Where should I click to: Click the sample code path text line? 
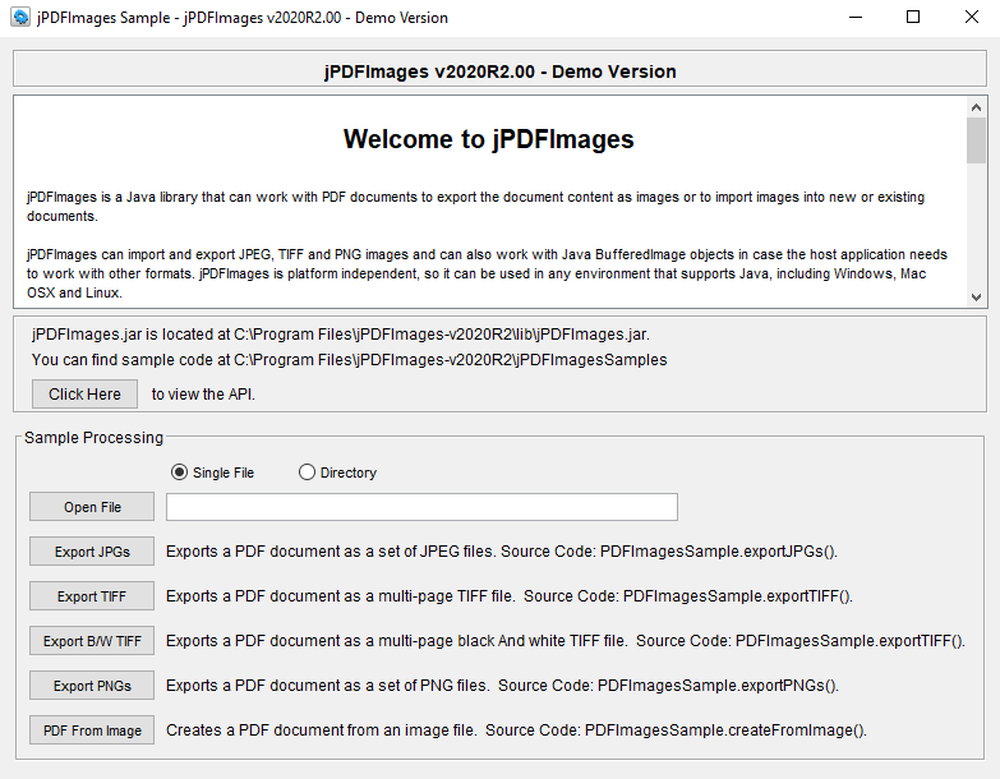pyautogui.click(x=349, y=360)
